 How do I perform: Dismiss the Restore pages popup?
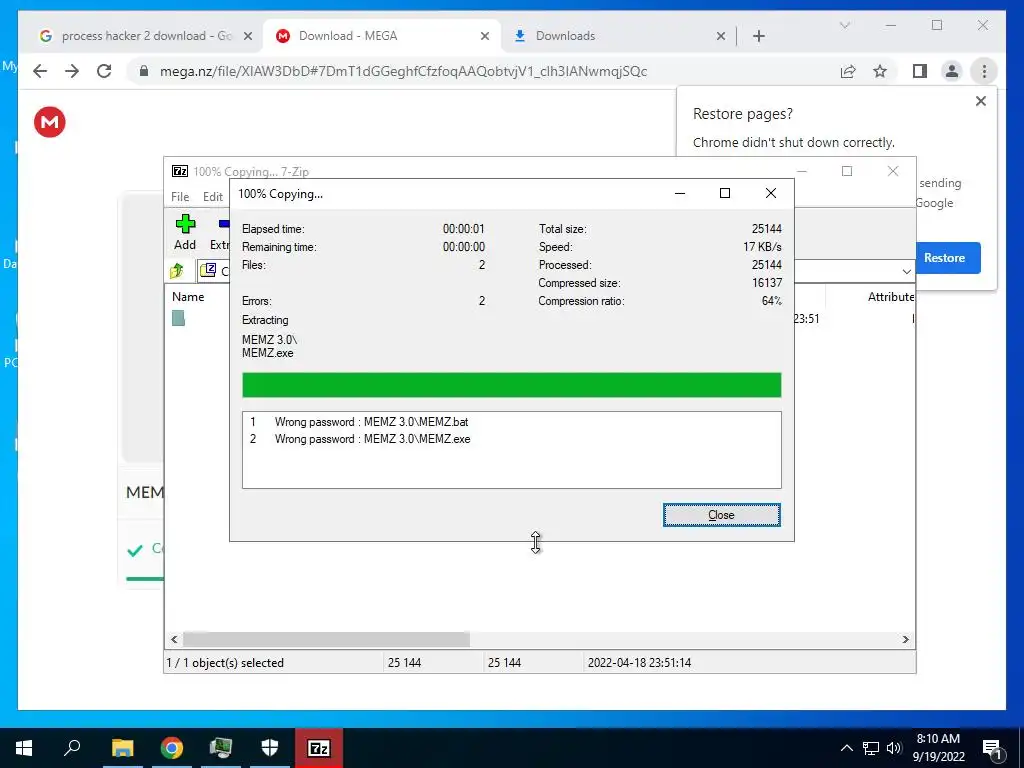980,101
